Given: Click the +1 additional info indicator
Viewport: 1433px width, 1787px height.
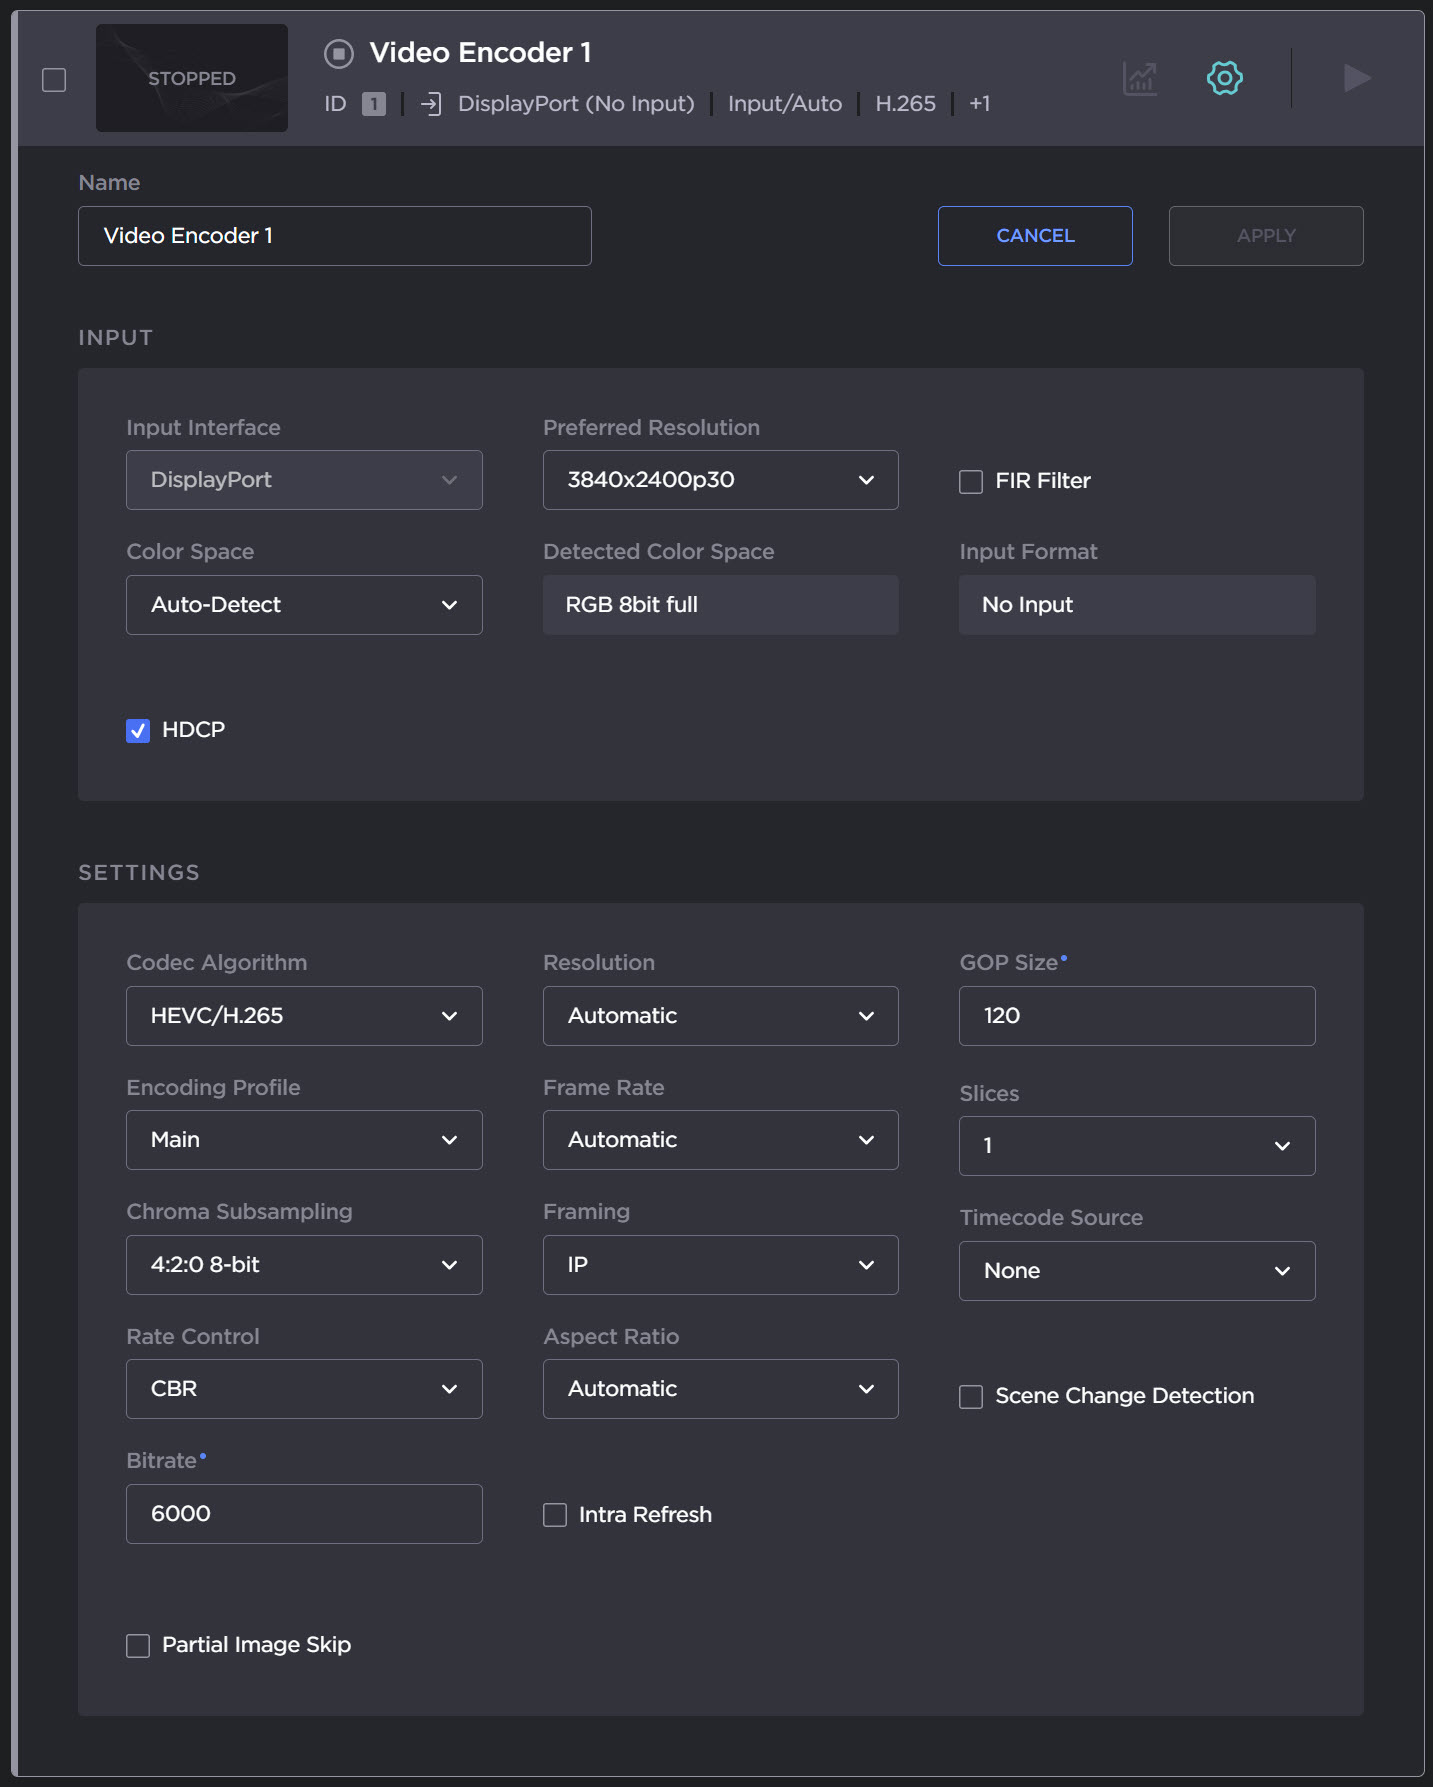Looking at the screenshot, I should click(979, 104).
